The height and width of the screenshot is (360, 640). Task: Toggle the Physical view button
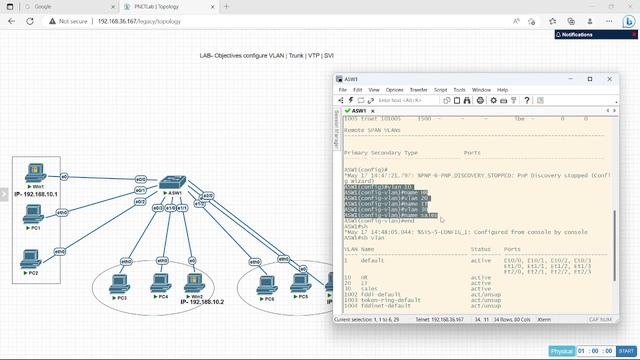(x=562, y=351)
